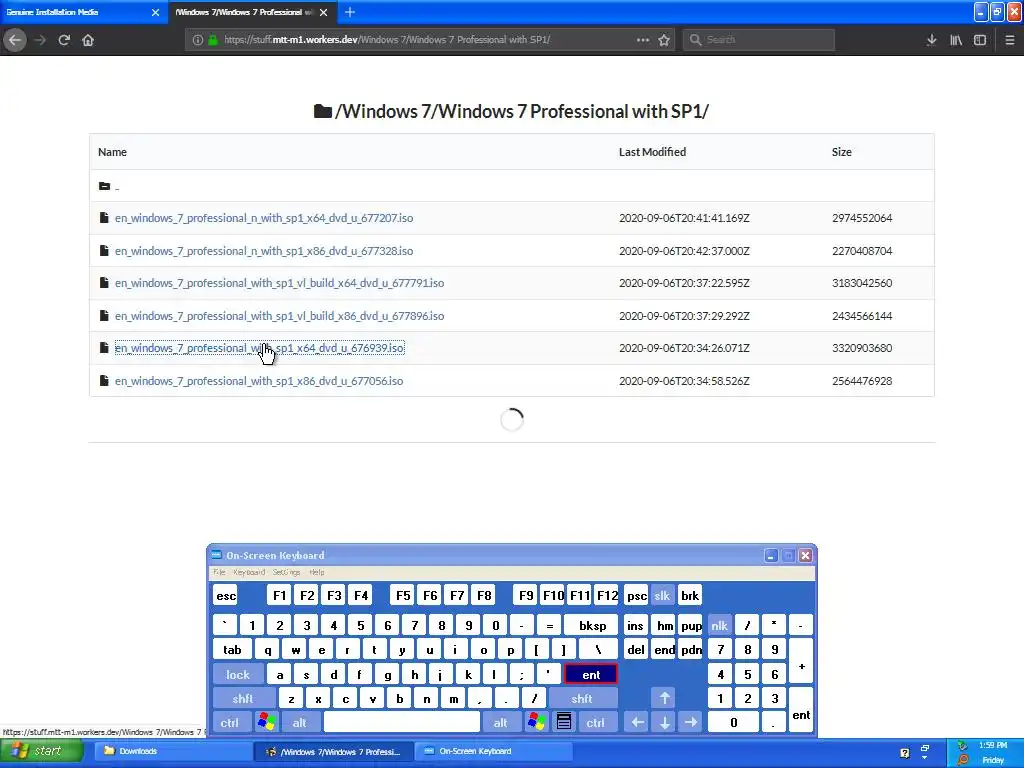Click the psc print screen key
Screen dimensions: 1024x768
click(636, 596)
